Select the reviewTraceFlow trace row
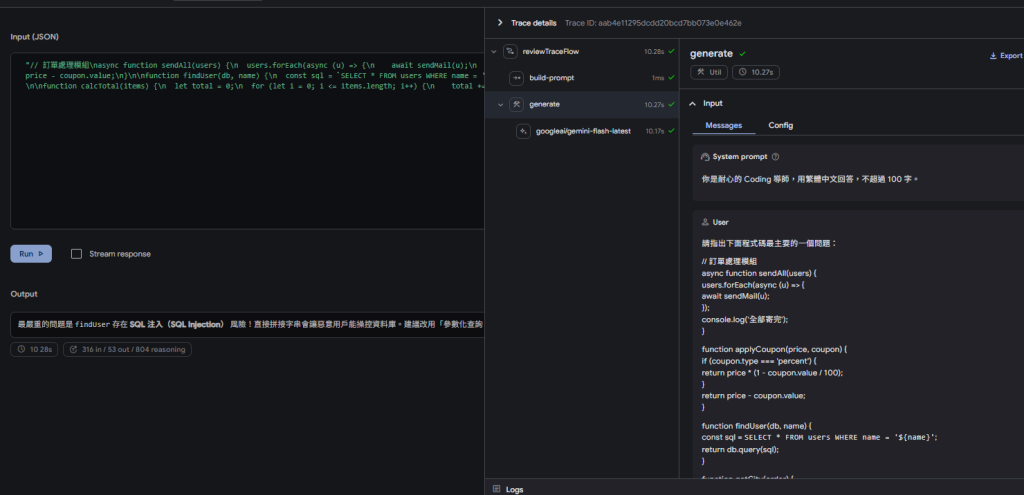 (x=582, y=51)
